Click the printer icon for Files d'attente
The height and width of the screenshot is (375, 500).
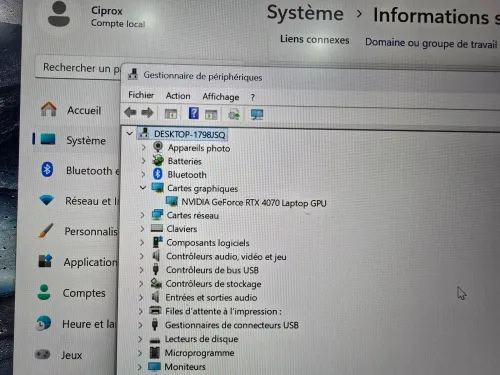[x=155, y=311]
